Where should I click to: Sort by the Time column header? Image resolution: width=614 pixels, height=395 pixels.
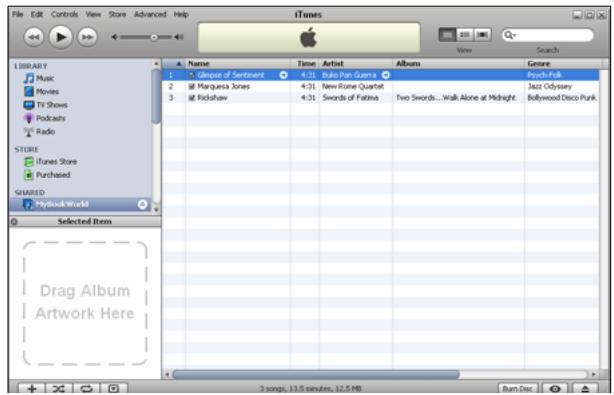tap(306, 63)
